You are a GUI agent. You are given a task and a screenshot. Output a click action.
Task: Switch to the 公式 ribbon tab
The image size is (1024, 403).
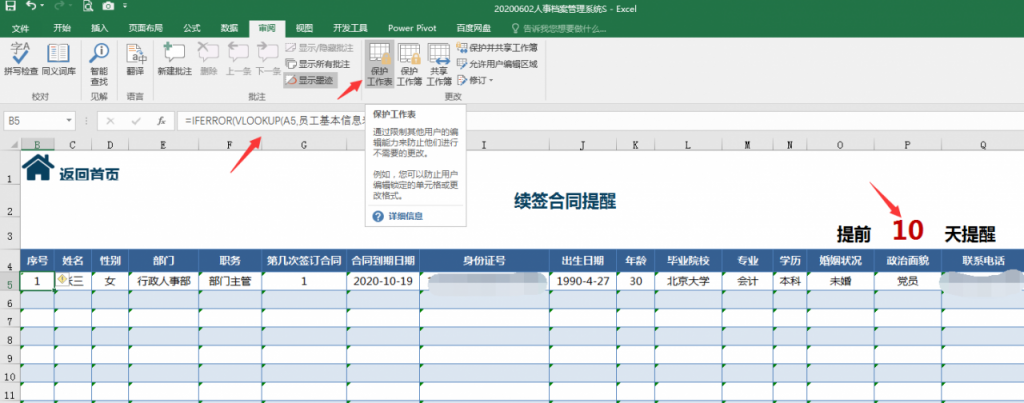(x=192, y=29)
